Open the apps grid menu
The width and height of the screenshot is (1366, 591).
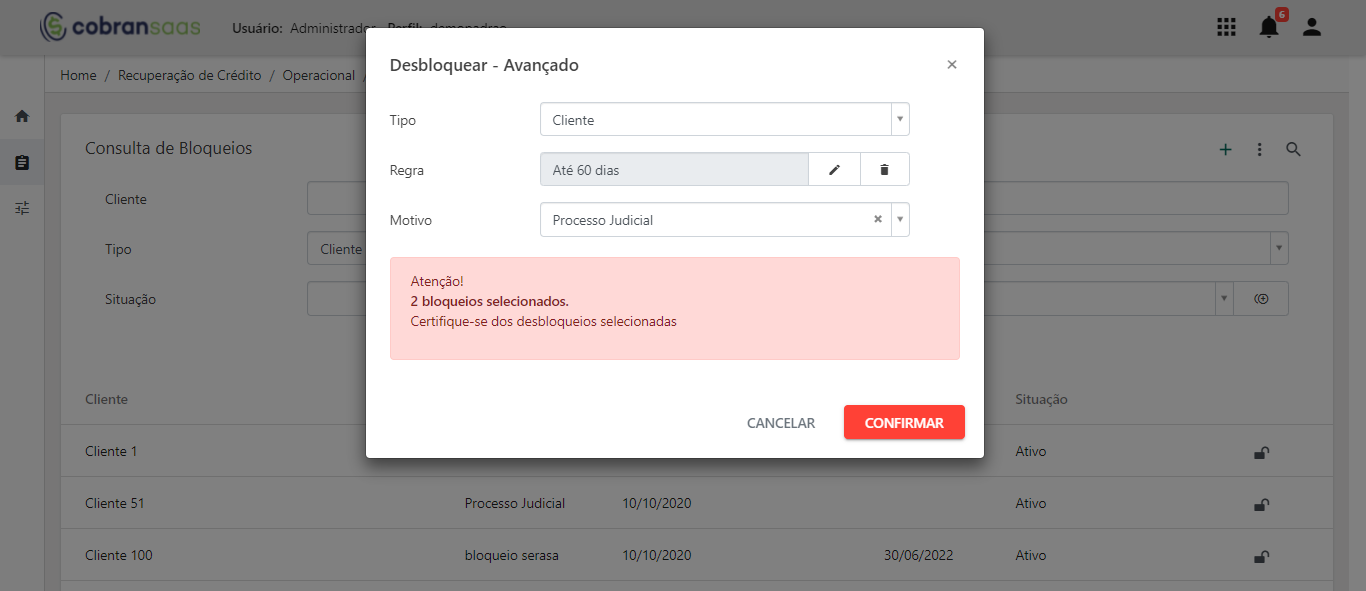(1226, 27)
